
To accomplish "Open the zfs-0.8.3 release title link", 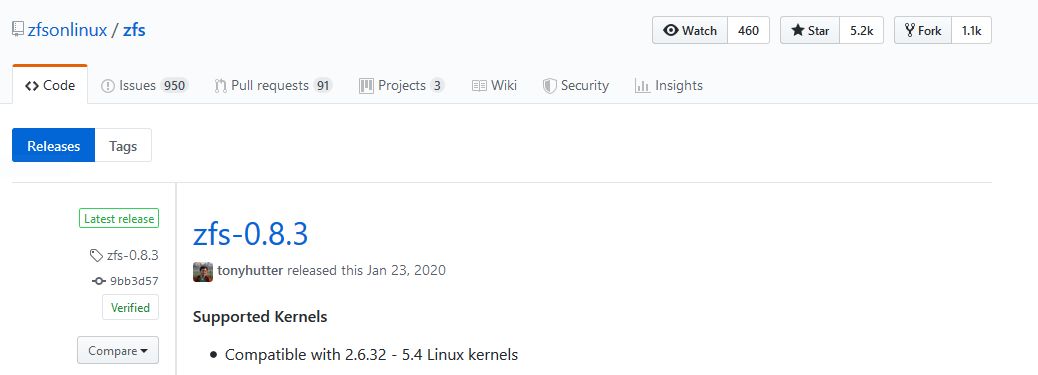I will tap(250, 234).
